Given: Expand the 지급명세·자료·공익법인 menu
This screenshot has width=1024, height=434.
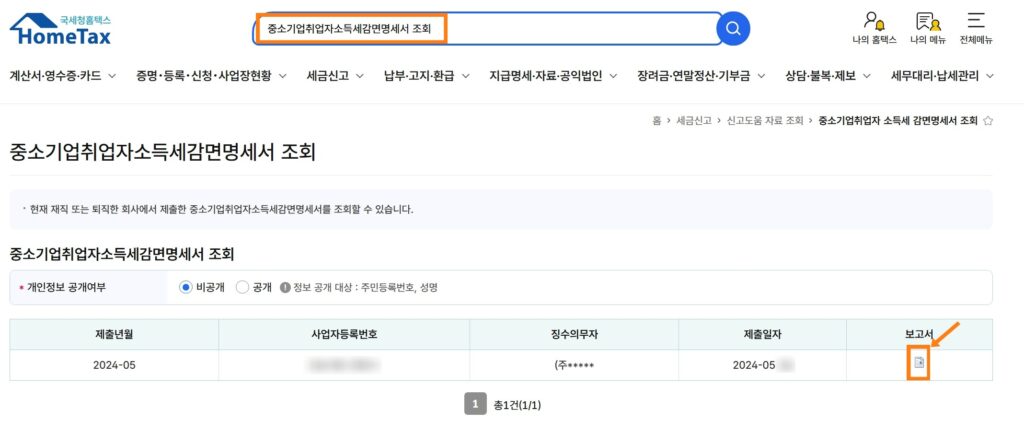Looking at the screenshot, I should [553, 76].
